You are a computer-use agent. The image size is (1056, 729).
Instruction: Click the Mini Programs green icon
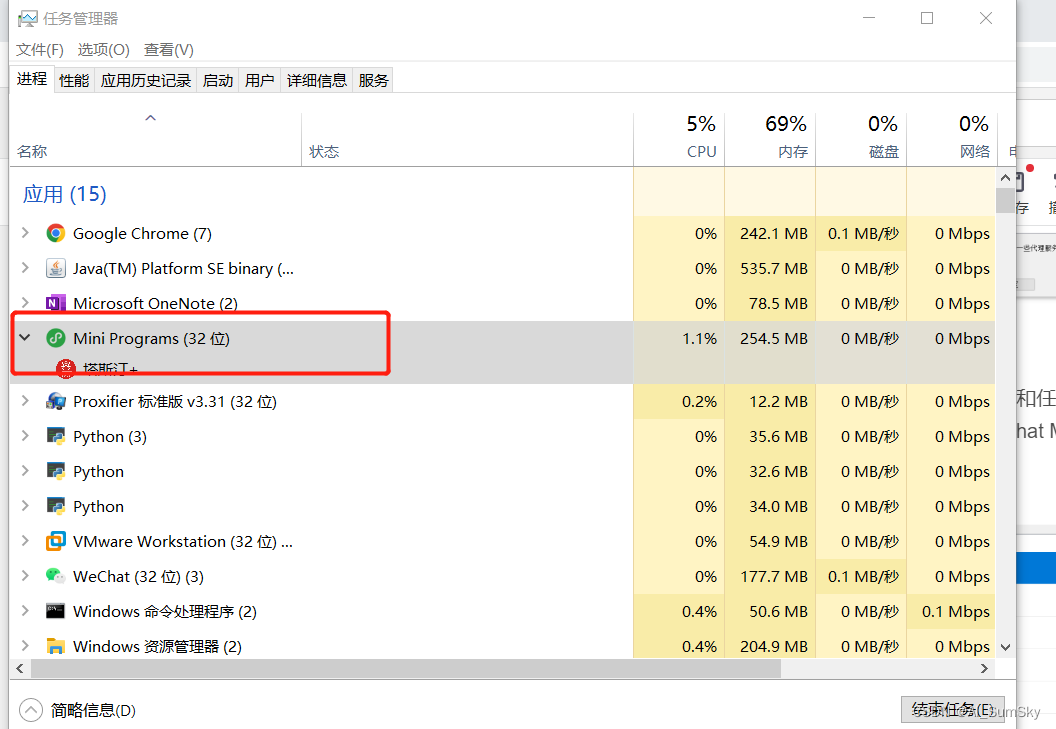tap(55, 338)
